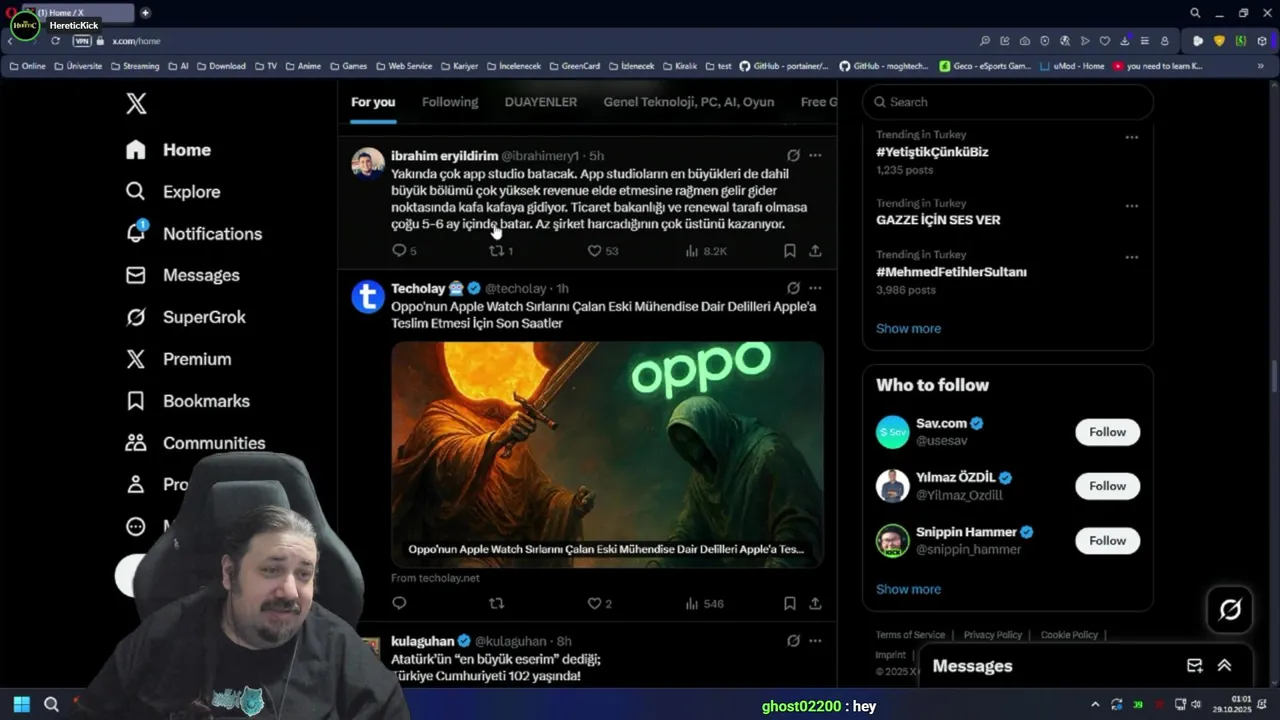Open Terms of Service link
Viewport: 1280px width, 720px height.
(910, 635)
